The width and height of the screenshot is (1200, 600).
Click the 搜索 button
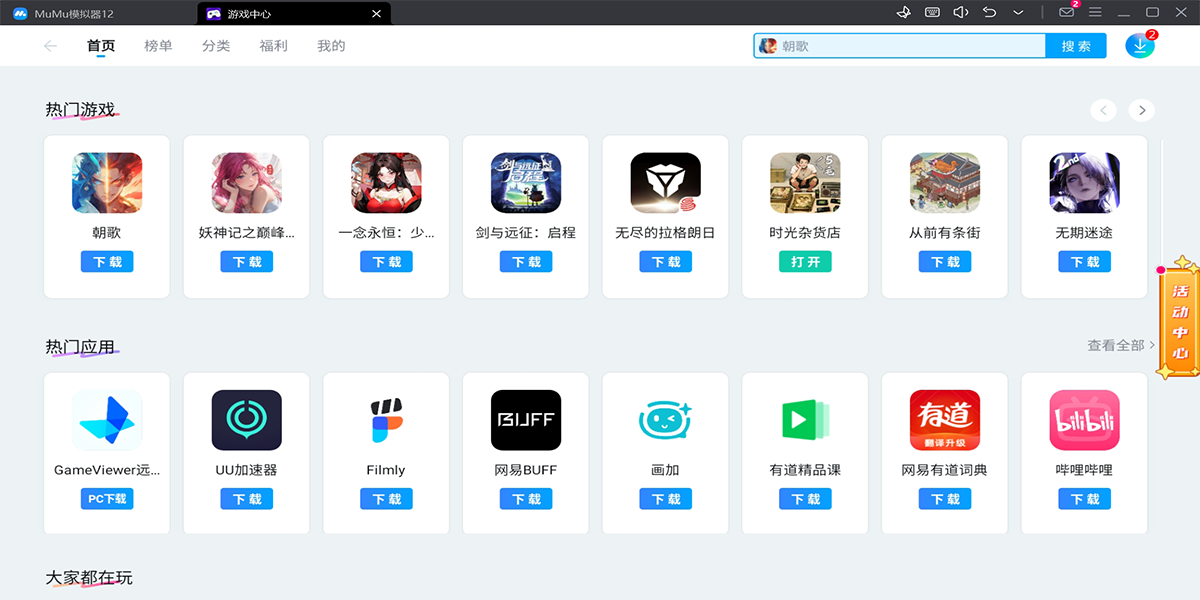pos(1076,46)
